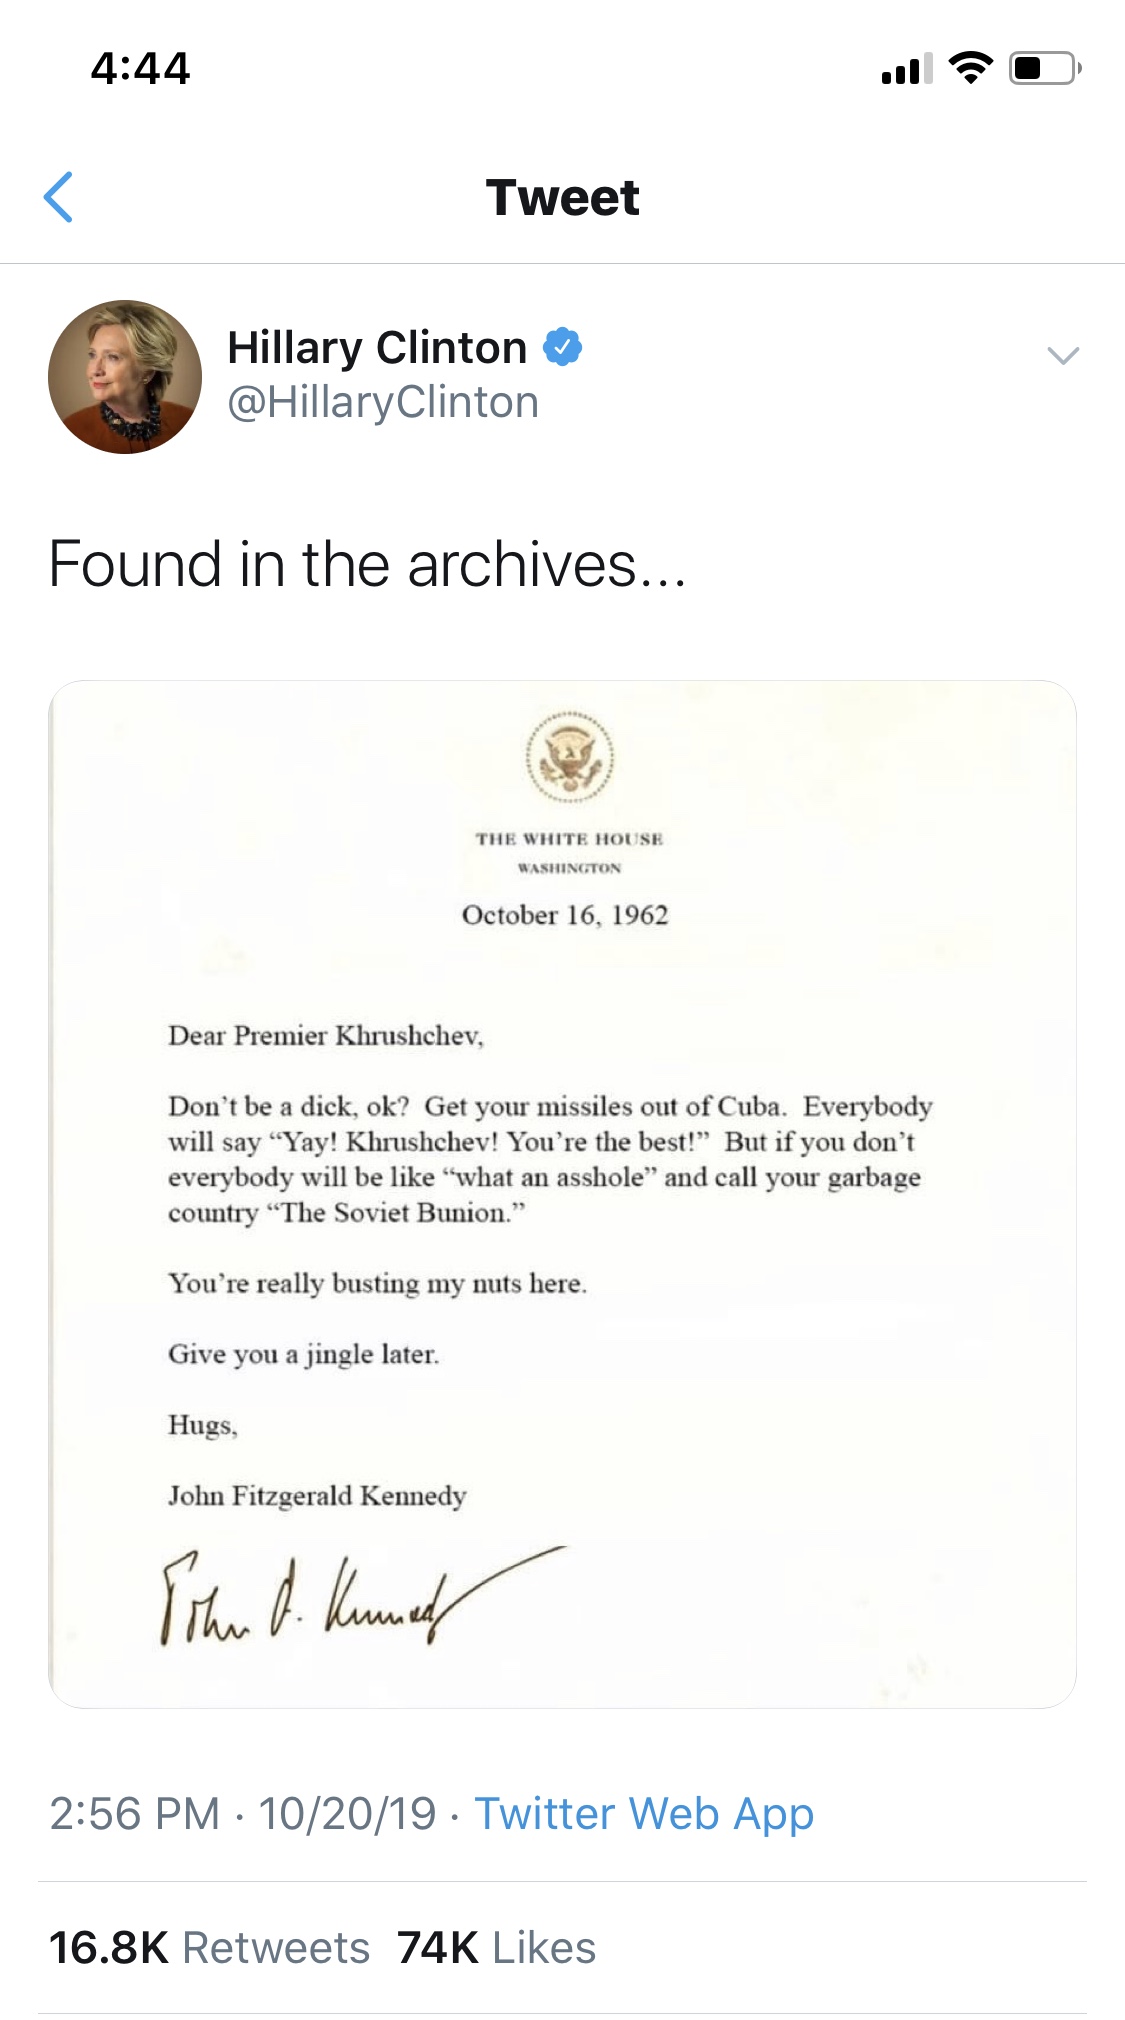Screen dimensions: 1125x2020
Task: Tap the battery indicator icon
Action: (x=1045, y=68)
